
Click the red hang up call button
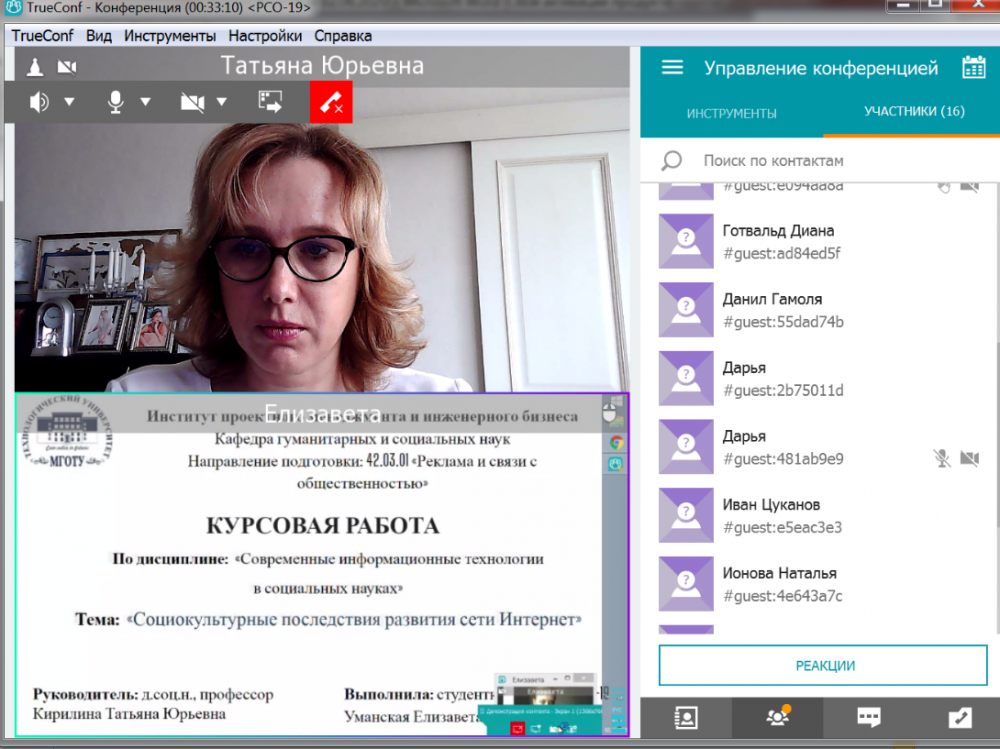coord(331,102)
